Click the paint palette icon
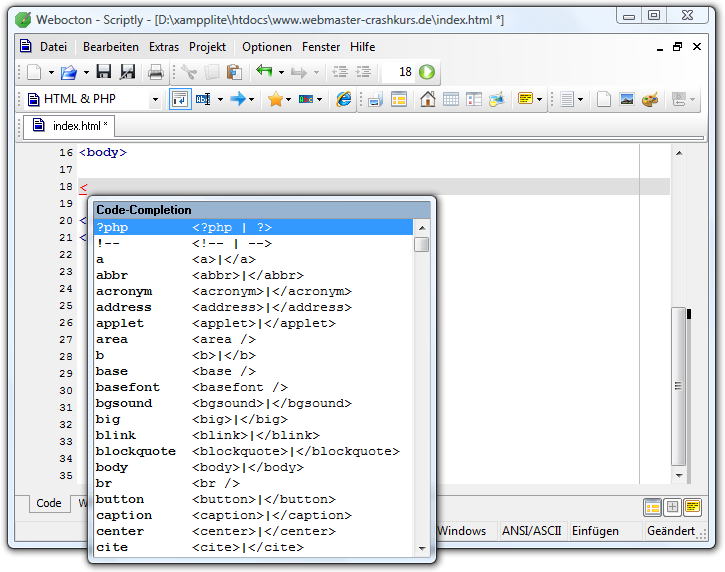This screenshot has height=572, width=725. [650, 99]
